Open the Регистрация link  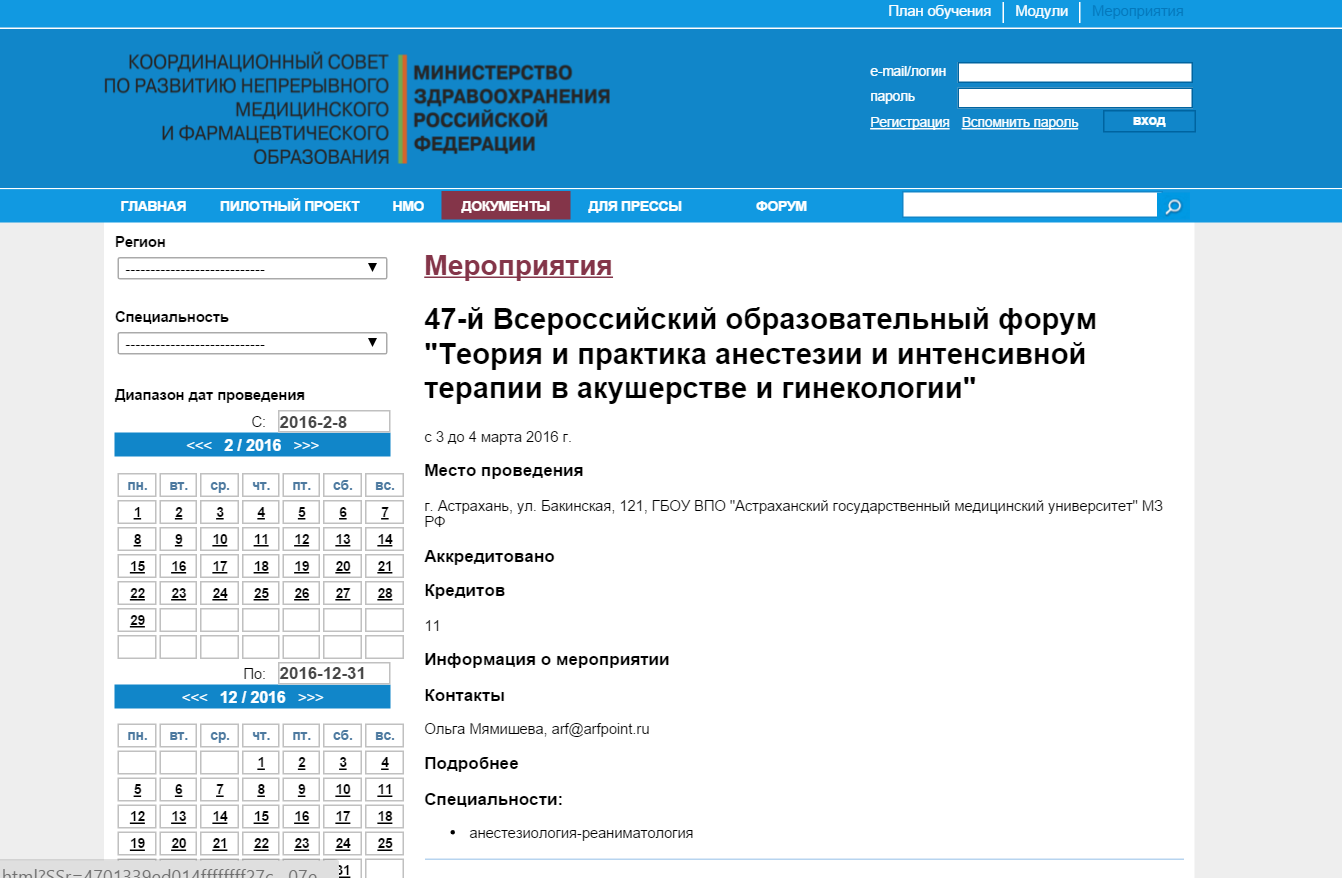point(910,122)
